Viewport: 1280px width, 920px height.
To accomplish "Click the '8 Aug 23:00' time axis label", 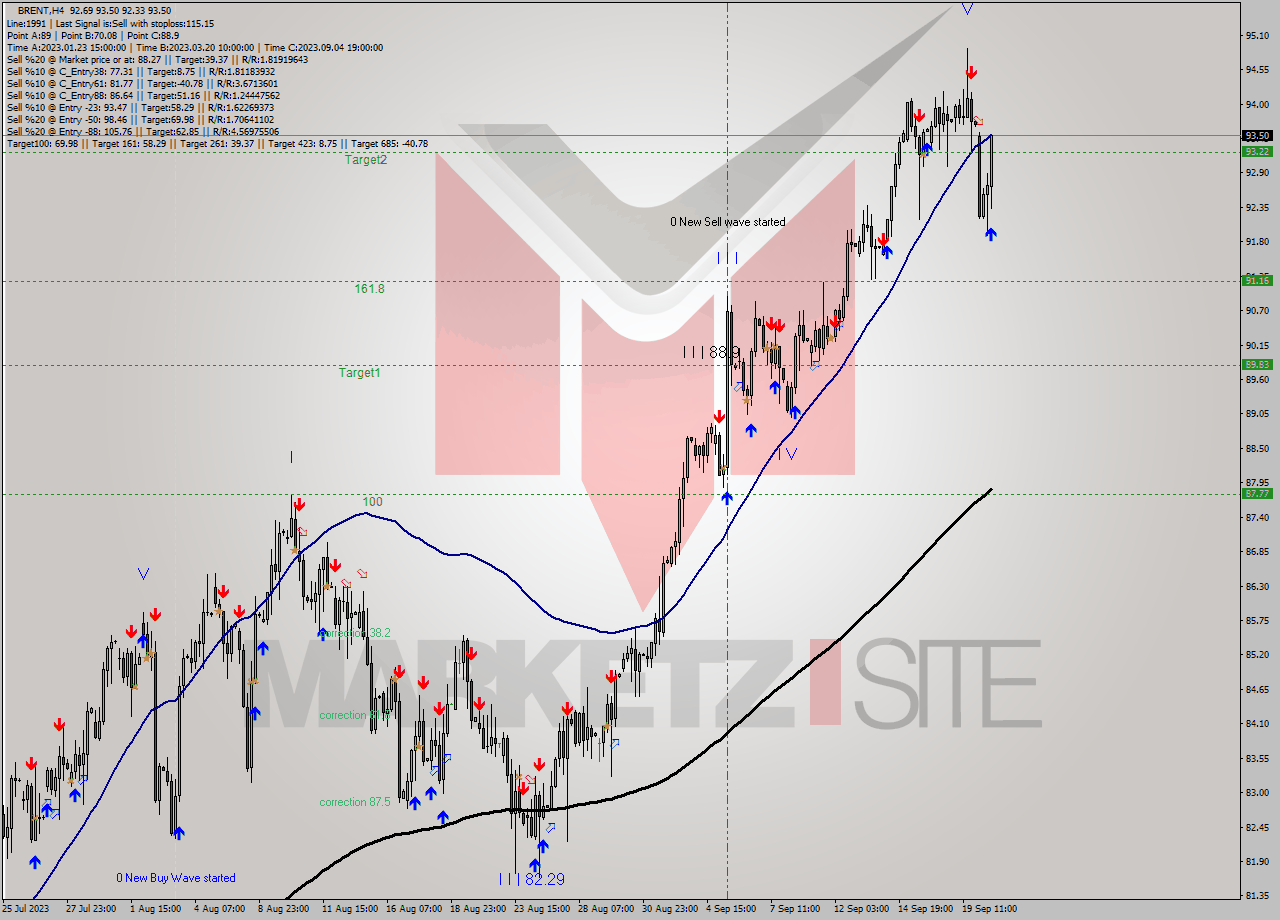I will pos(283,909).
